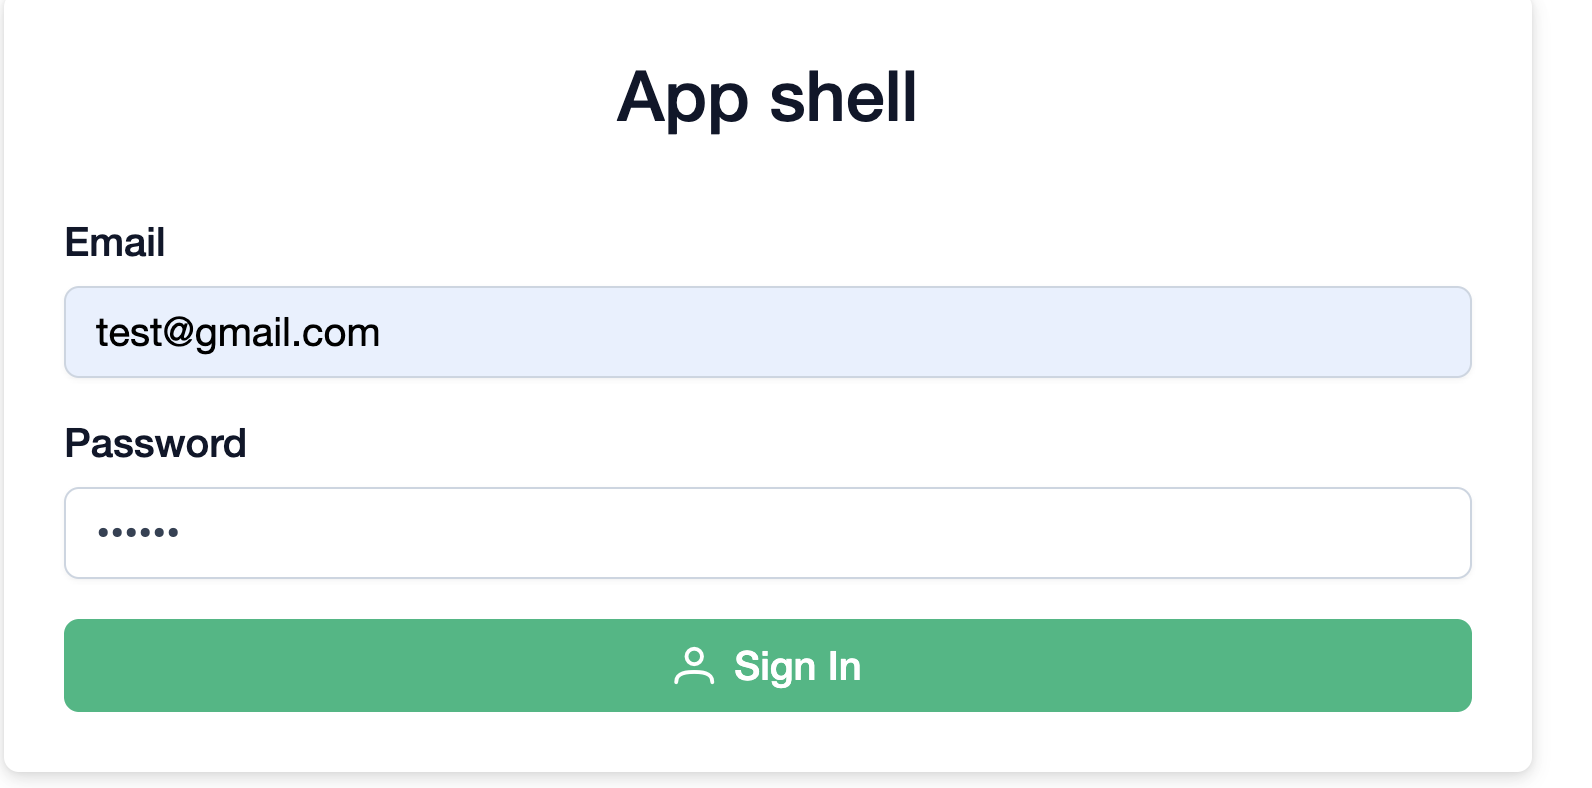Focus the Email input field

point(767,332)
